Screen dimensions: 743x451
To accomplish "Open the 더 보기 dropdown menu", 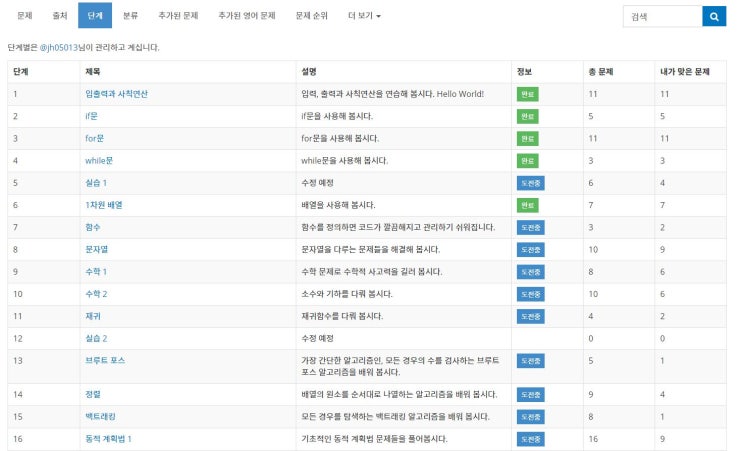I will (364, 16).
